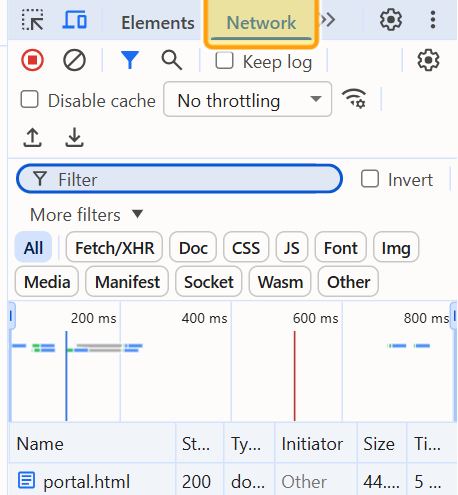Open DevTools settings gear at top

coord(391,20)
